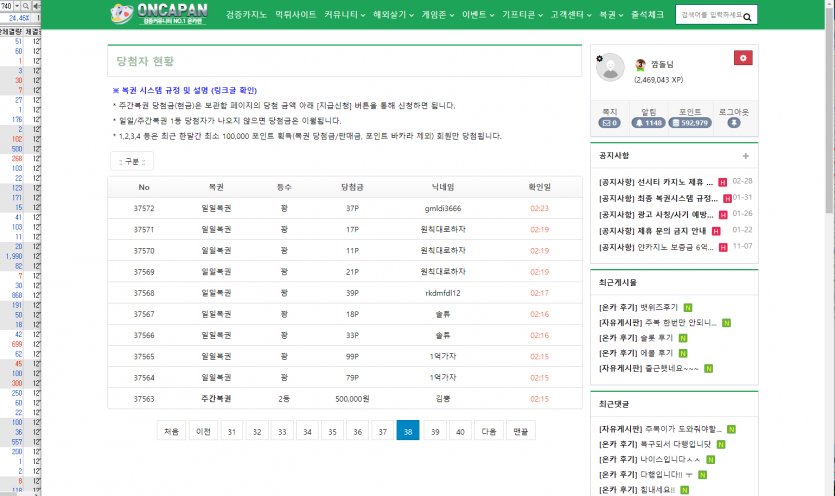
Task: Open recent comment 주복이가 도와줘야할
Action: [x=660, y=429]
